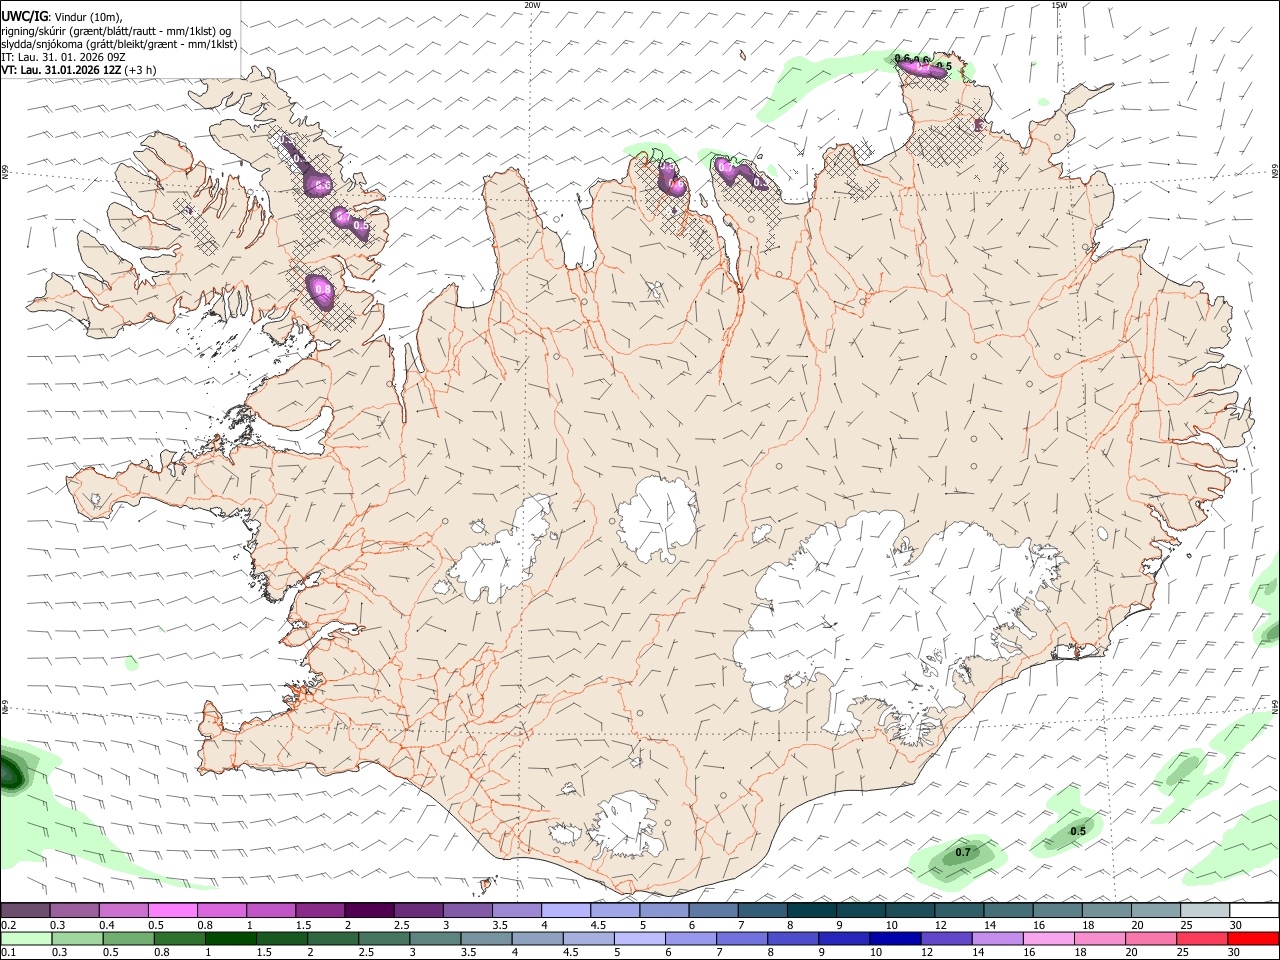Click the pink 18 swatch in lower legend row
The height and width of the screenshot is (960, 1280).
(1100, 938)
